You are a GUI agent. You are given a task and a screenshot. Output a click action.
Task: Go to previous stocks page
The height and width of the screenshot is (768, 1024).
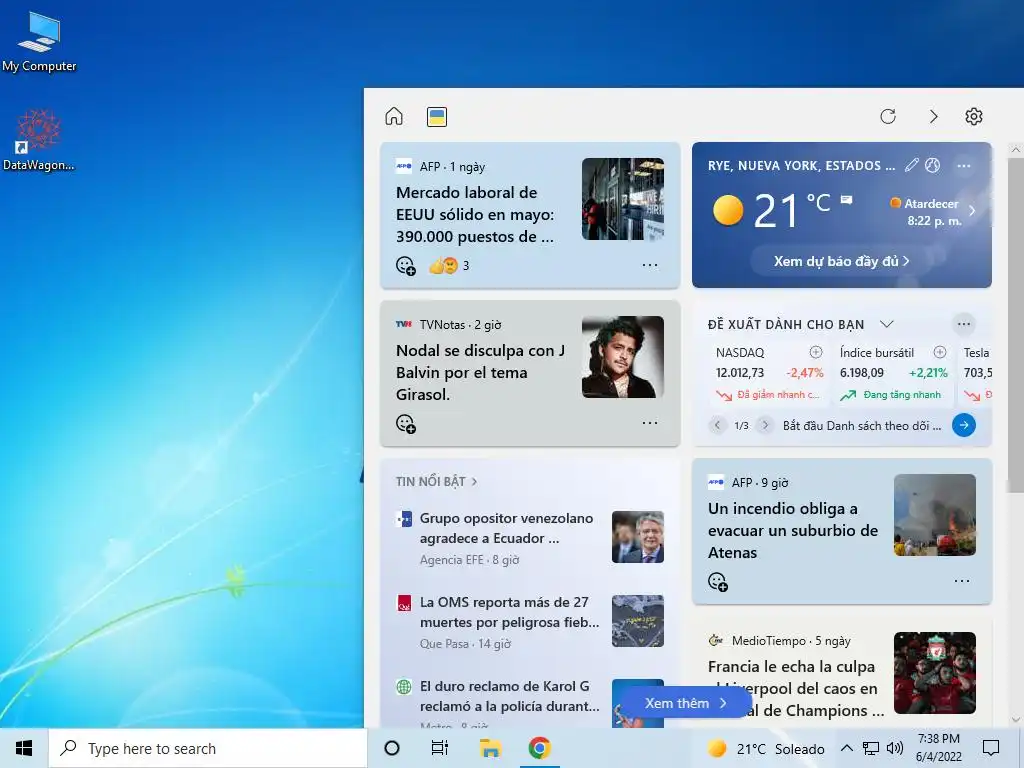point(717,425)
